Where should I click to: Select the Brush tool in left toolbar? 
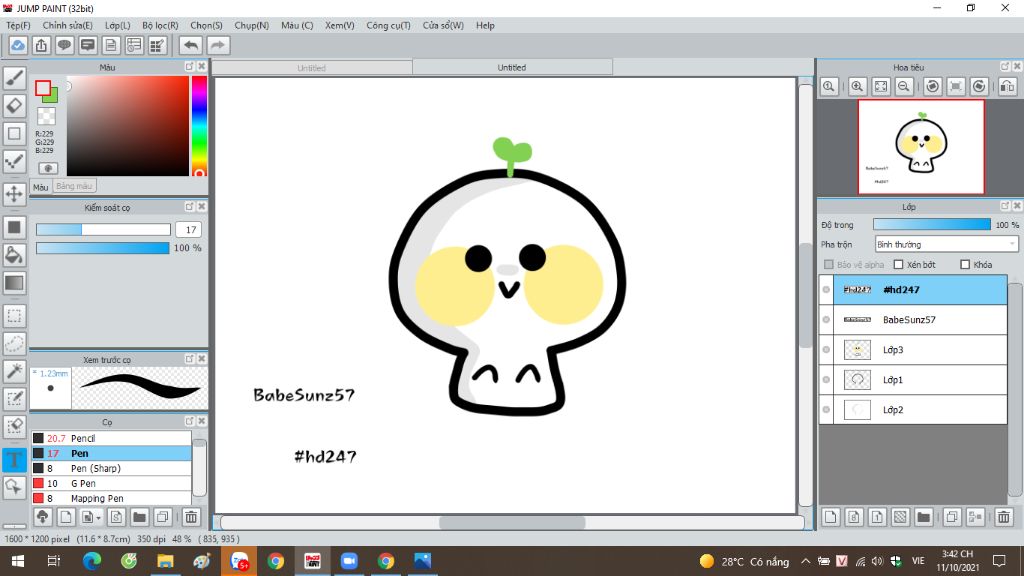(x=14, y=78)
